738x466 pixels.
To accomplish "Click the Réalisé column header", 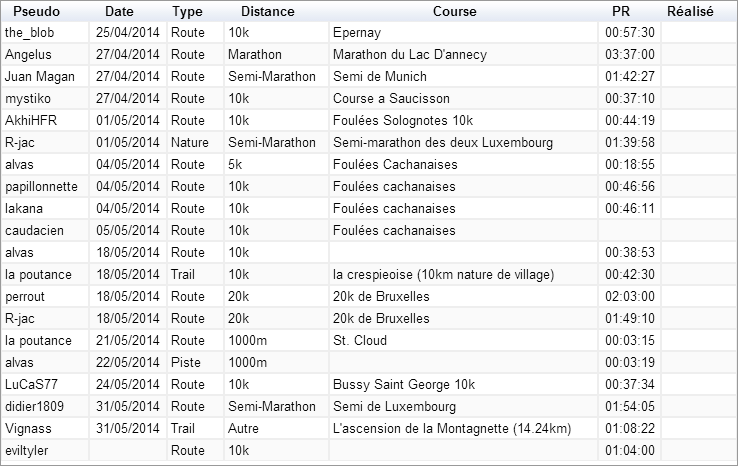I will coord(690,11).
